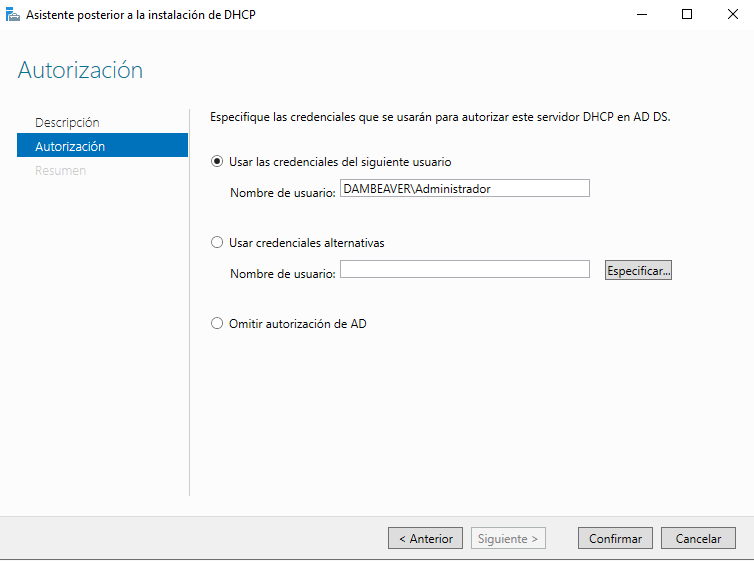754x561 pixels.
Task: Confirm settings with the Confirmar button
Action: 615,538
